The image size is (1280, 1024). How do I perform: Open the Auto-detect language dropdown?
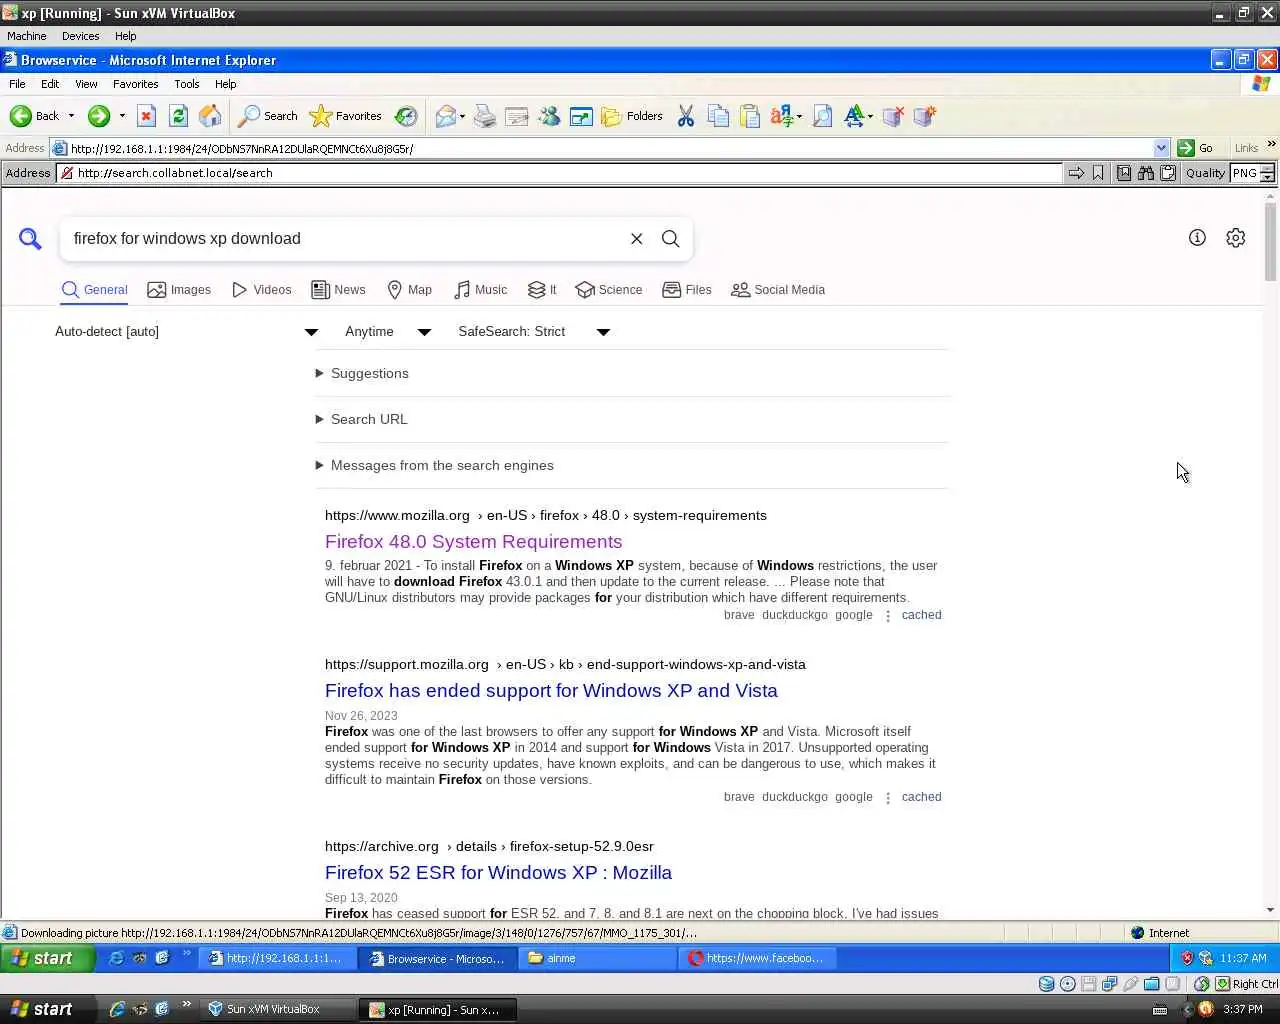[186, 332]
